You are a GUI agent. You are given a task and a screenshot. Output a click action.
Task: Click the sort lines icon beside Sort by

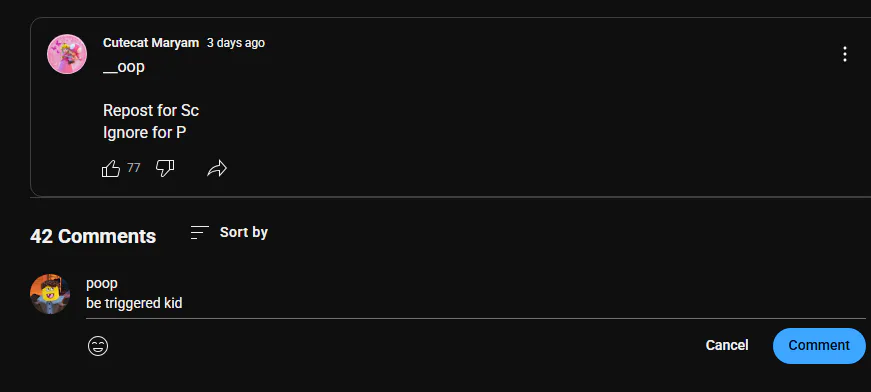pos(199,232)
